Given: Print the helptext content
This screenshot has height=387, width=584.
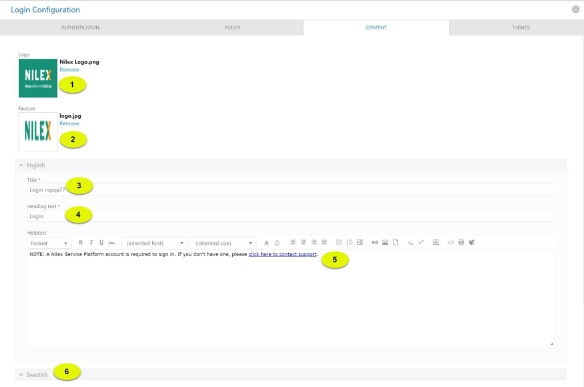Looking at the screenshot, I should point(461,242).
